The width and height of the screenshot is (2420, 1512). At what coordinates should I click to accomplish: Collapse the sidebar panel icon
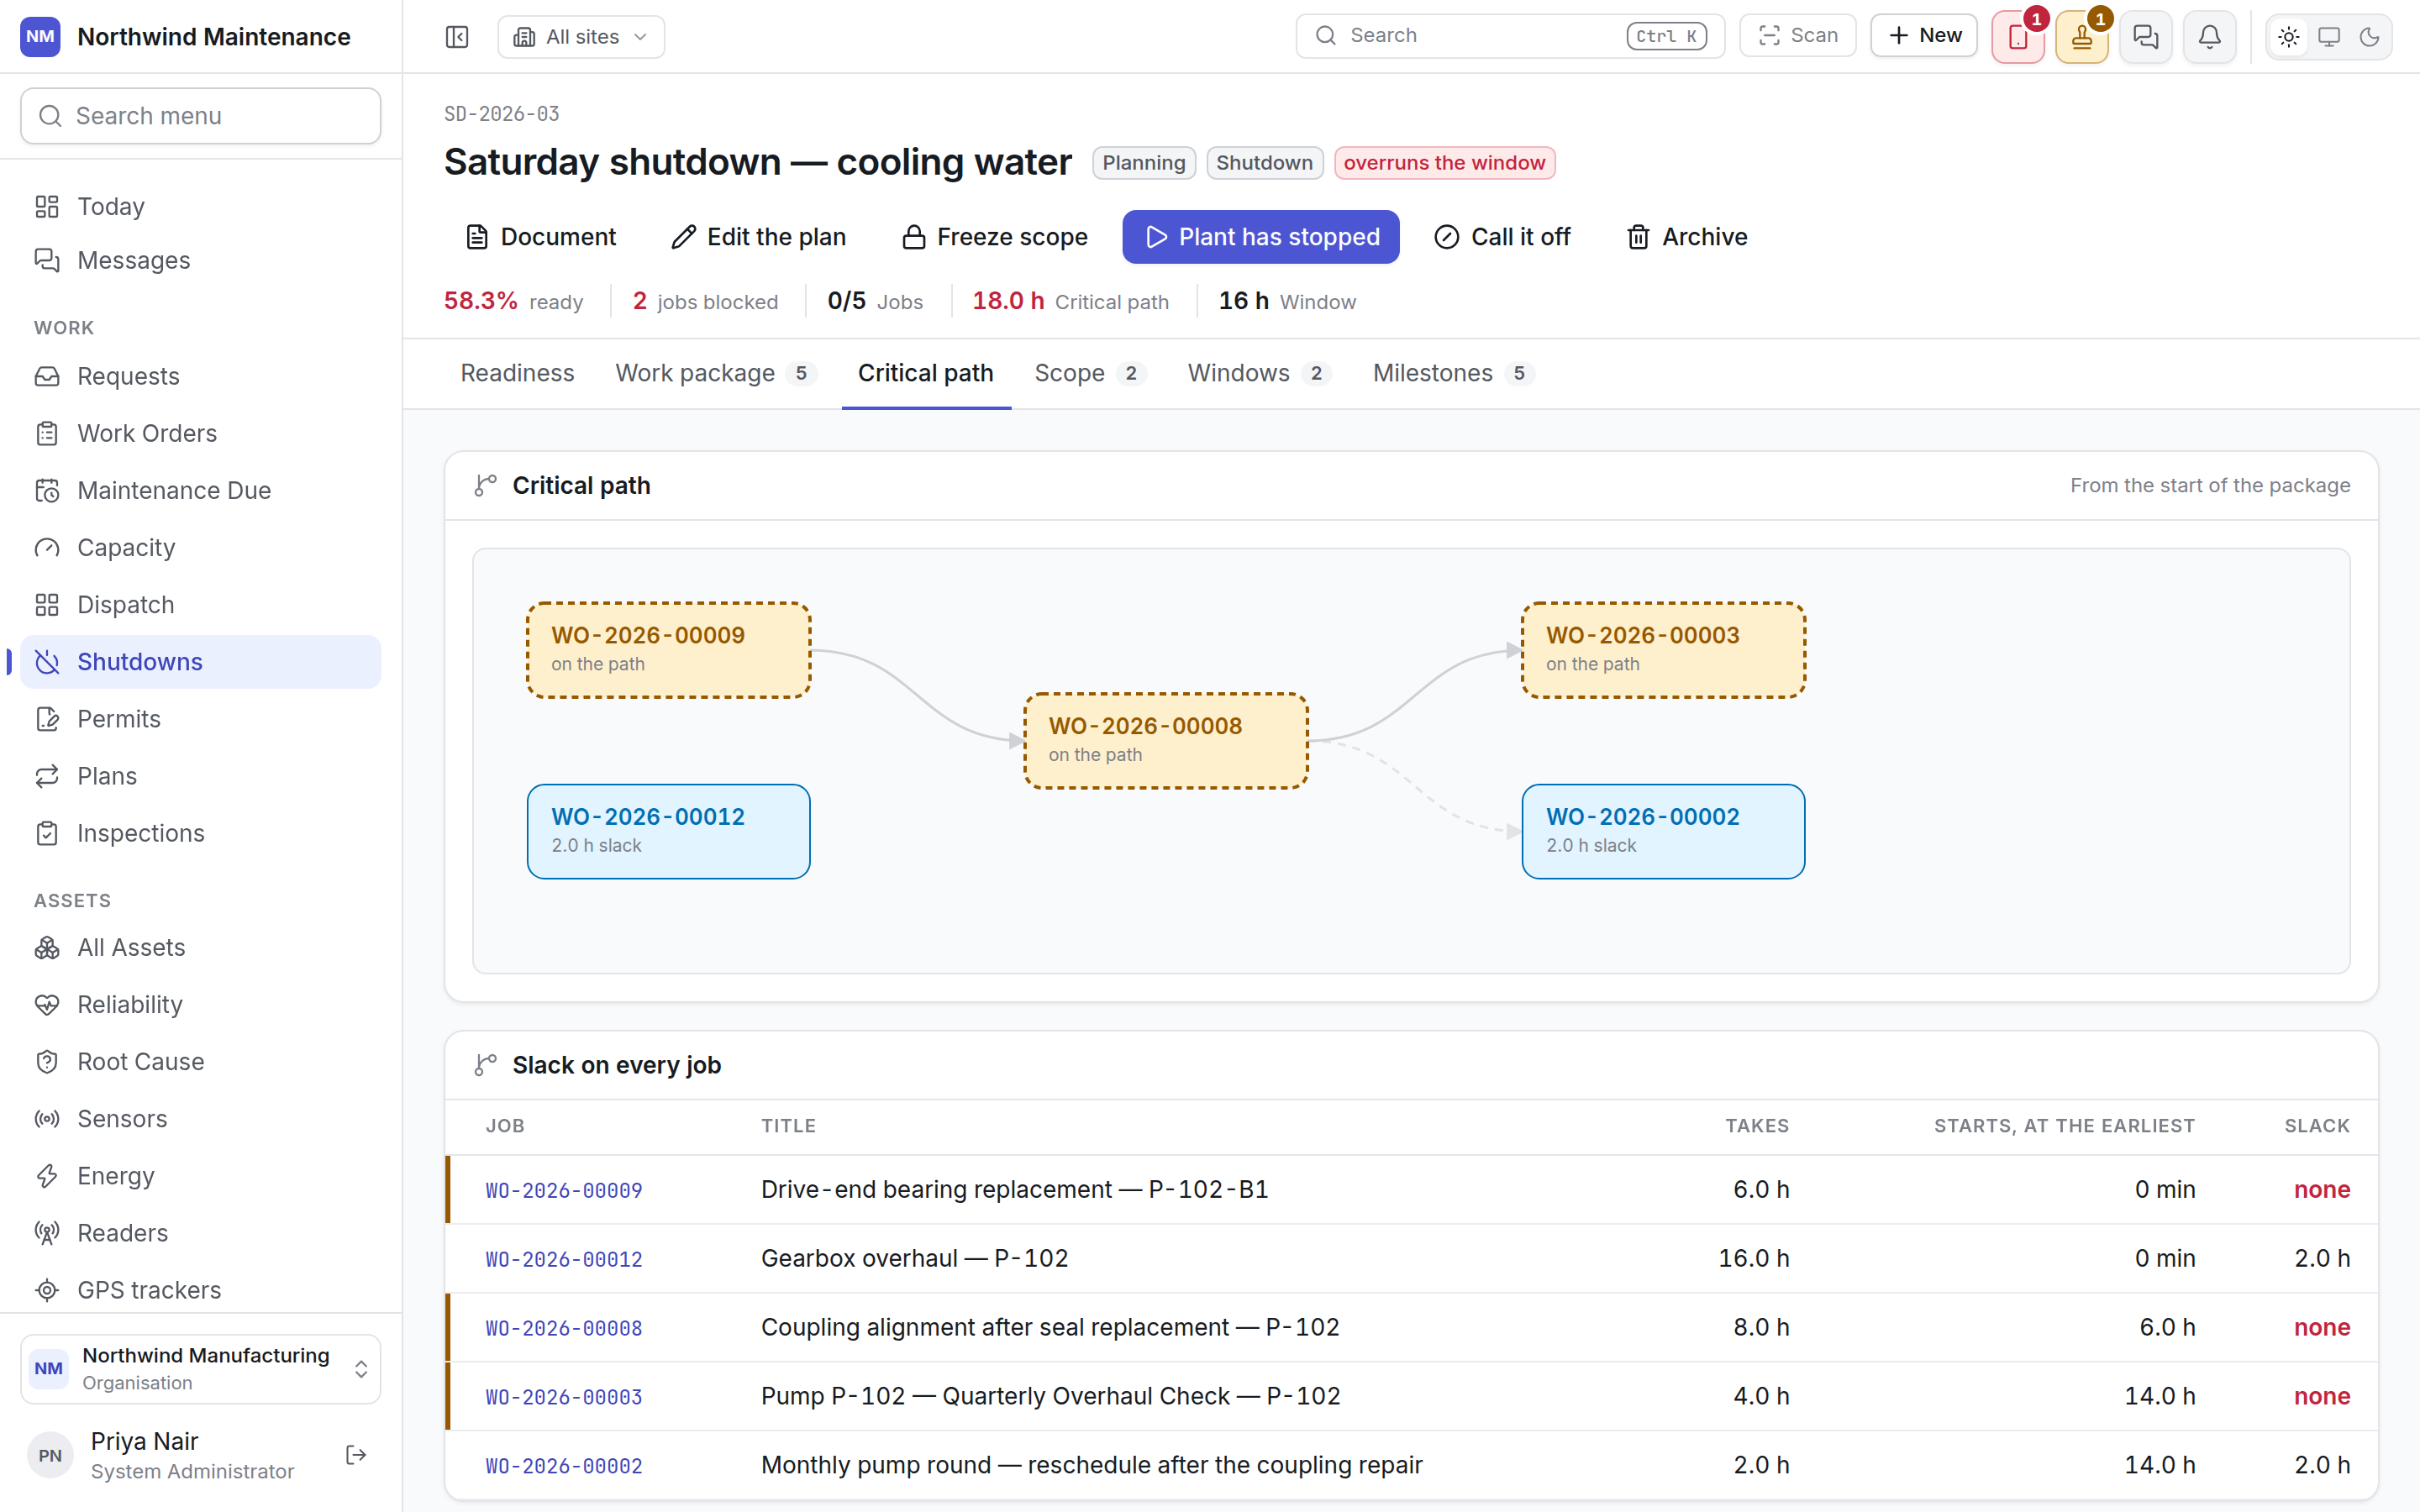457,37
